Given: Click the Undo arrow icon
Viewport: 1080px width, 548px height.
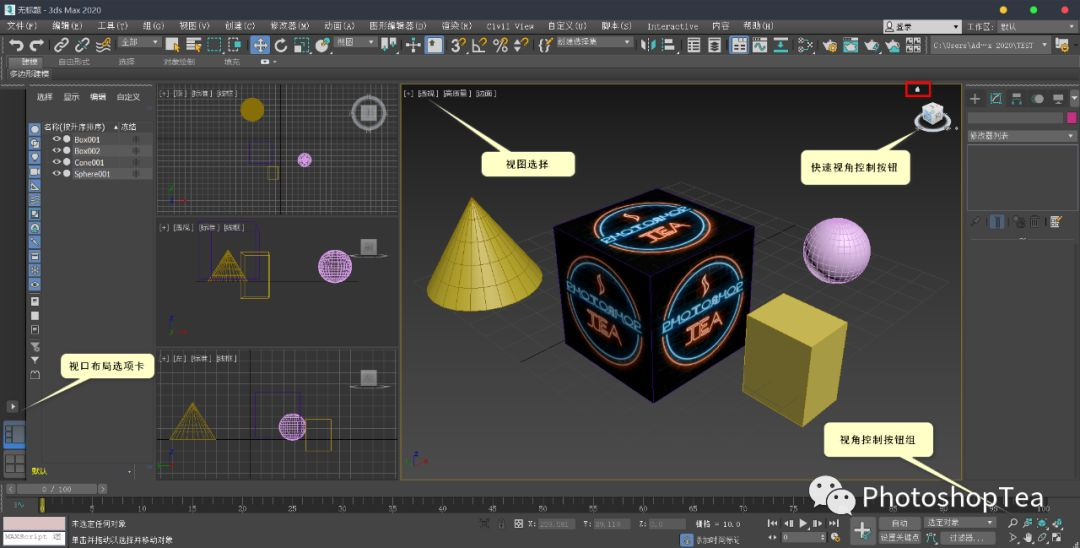Looking at the screenshot, I should point(16,45).
